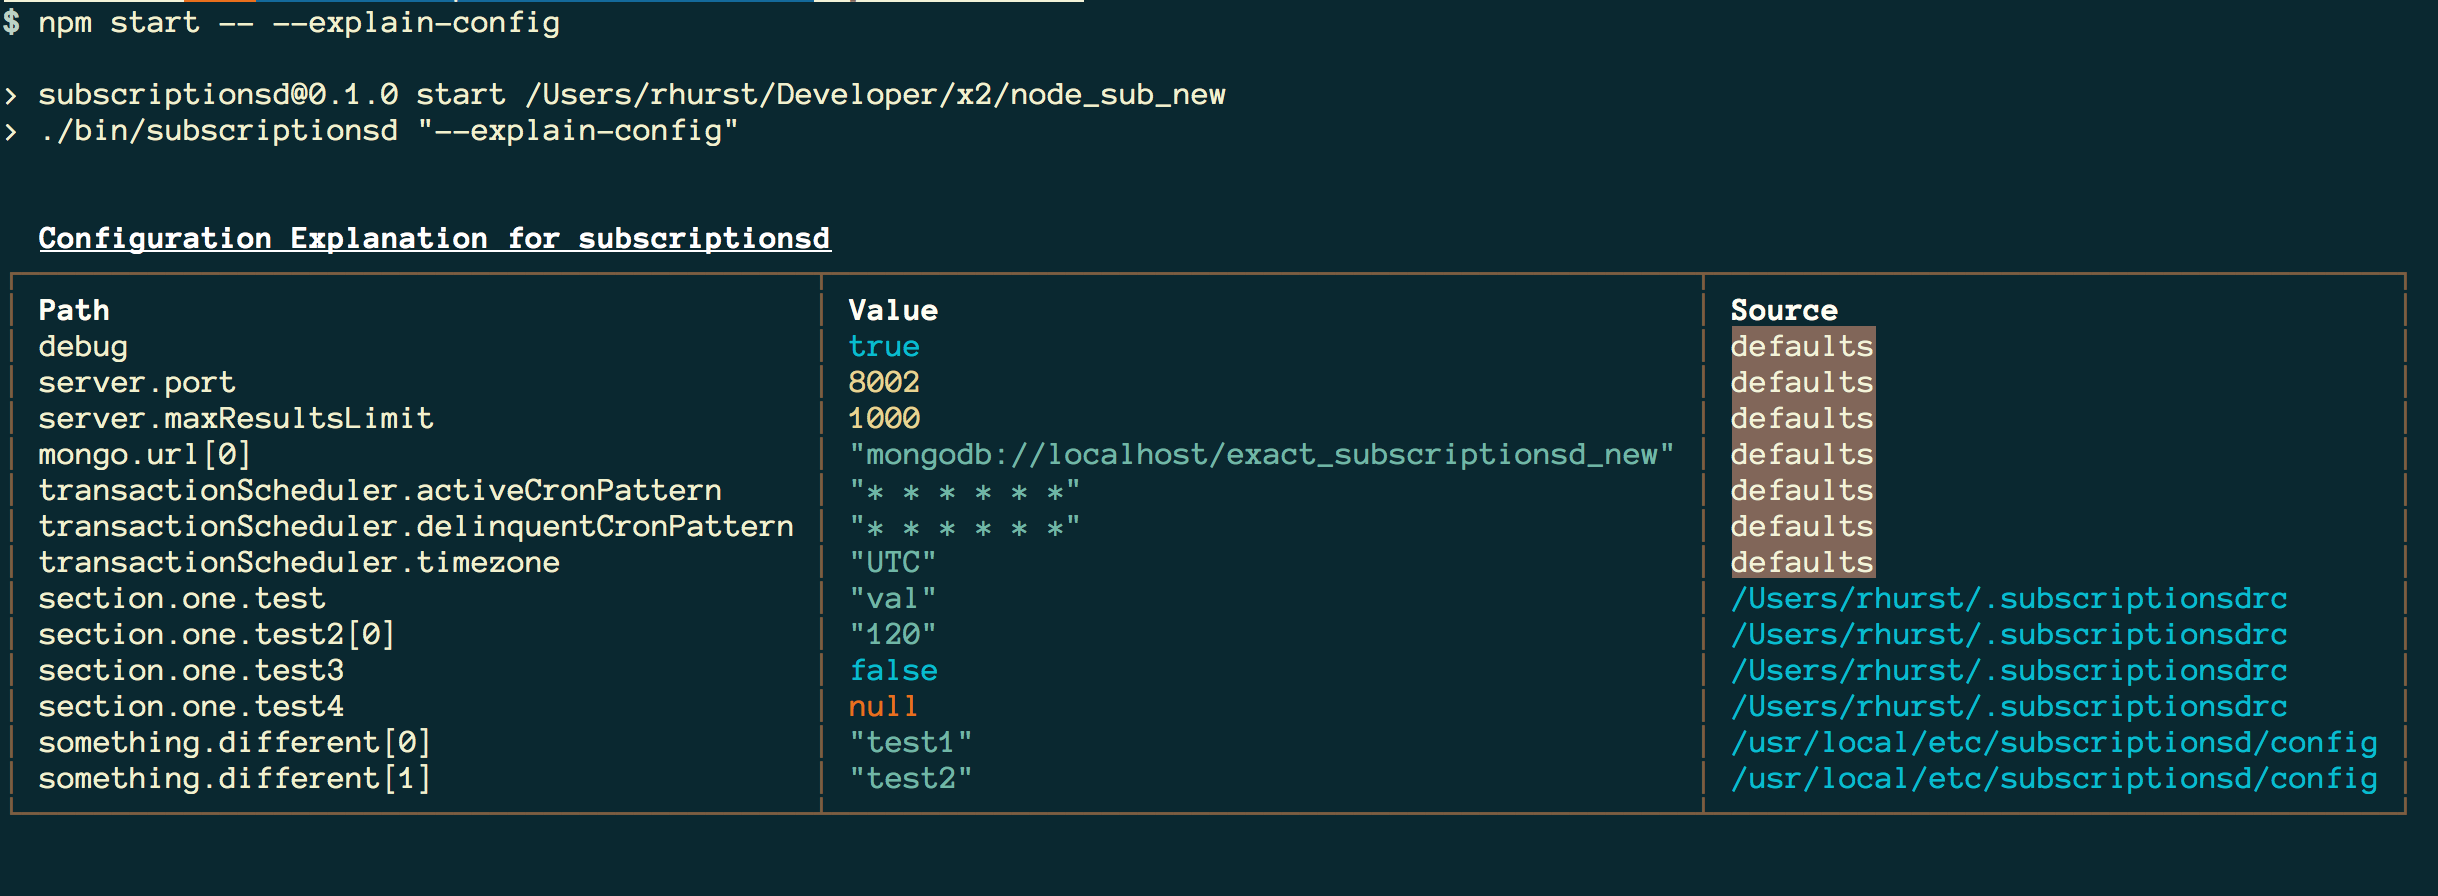Click the "UTC" timezone value
The image size is (2438, 896).
892,563
